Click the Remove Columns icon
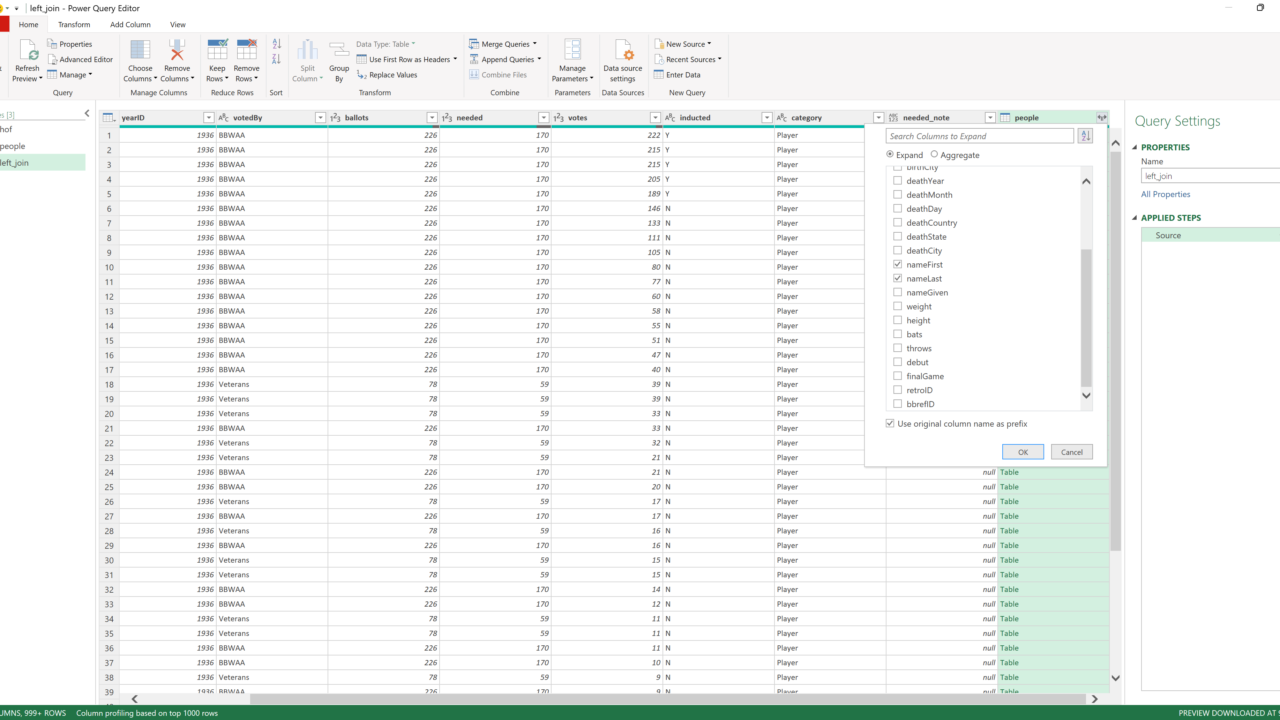This screenshot has height=720, width=1280. click(x=177, y=50)
